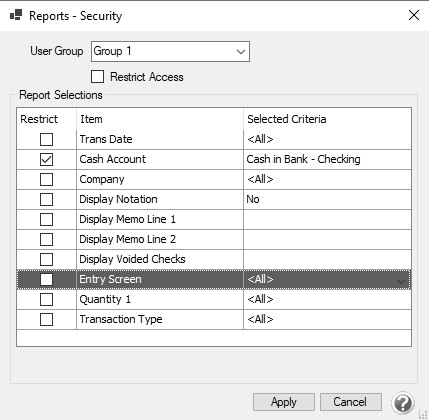Toggle Display Notation restrict checkbox
Viewport: 429px width, 420px height.
[46, 199]
